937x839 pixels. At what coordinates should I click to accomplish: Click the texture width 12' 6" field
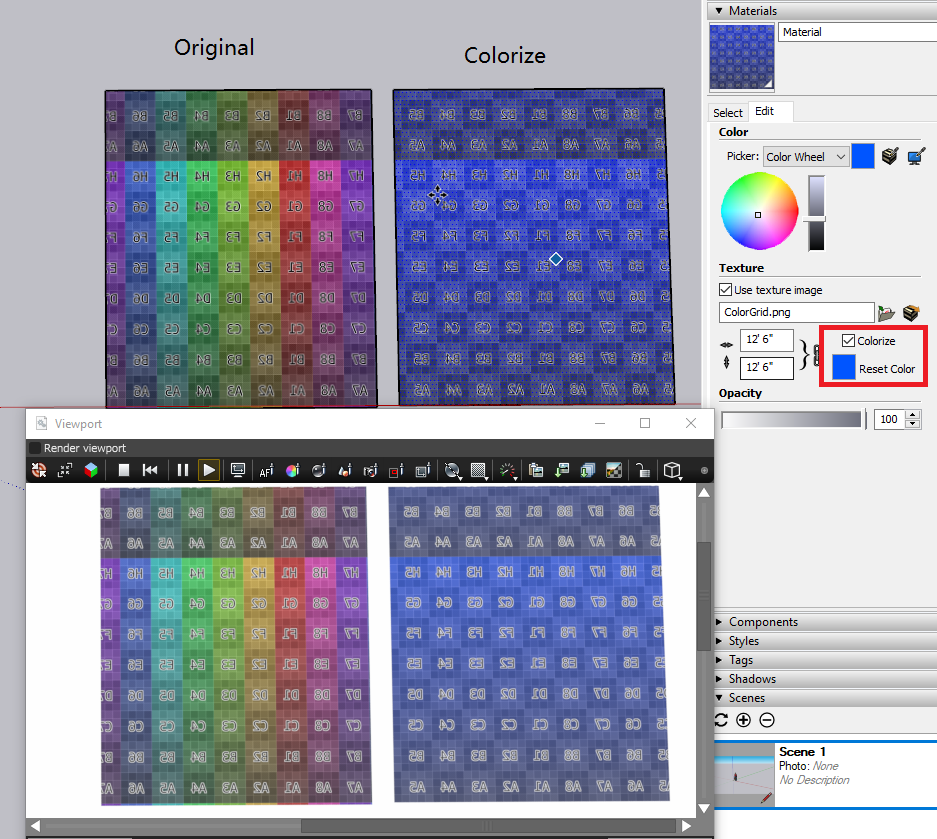767,339
